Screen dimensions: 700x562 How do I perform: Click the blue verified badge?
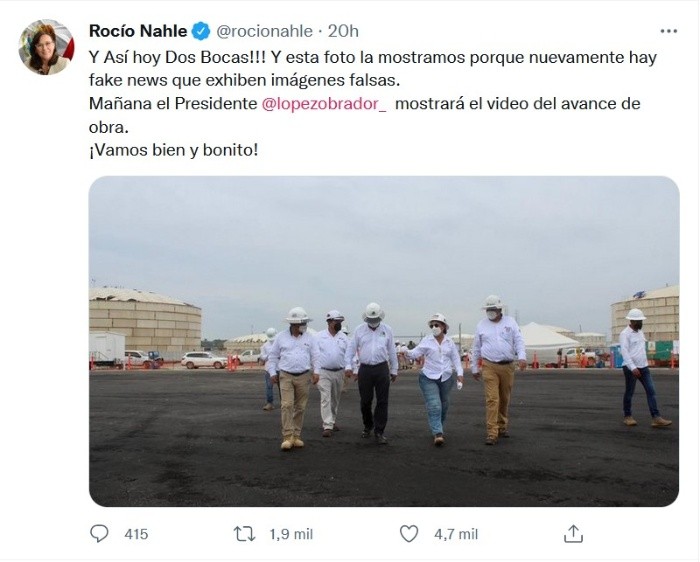200,31
